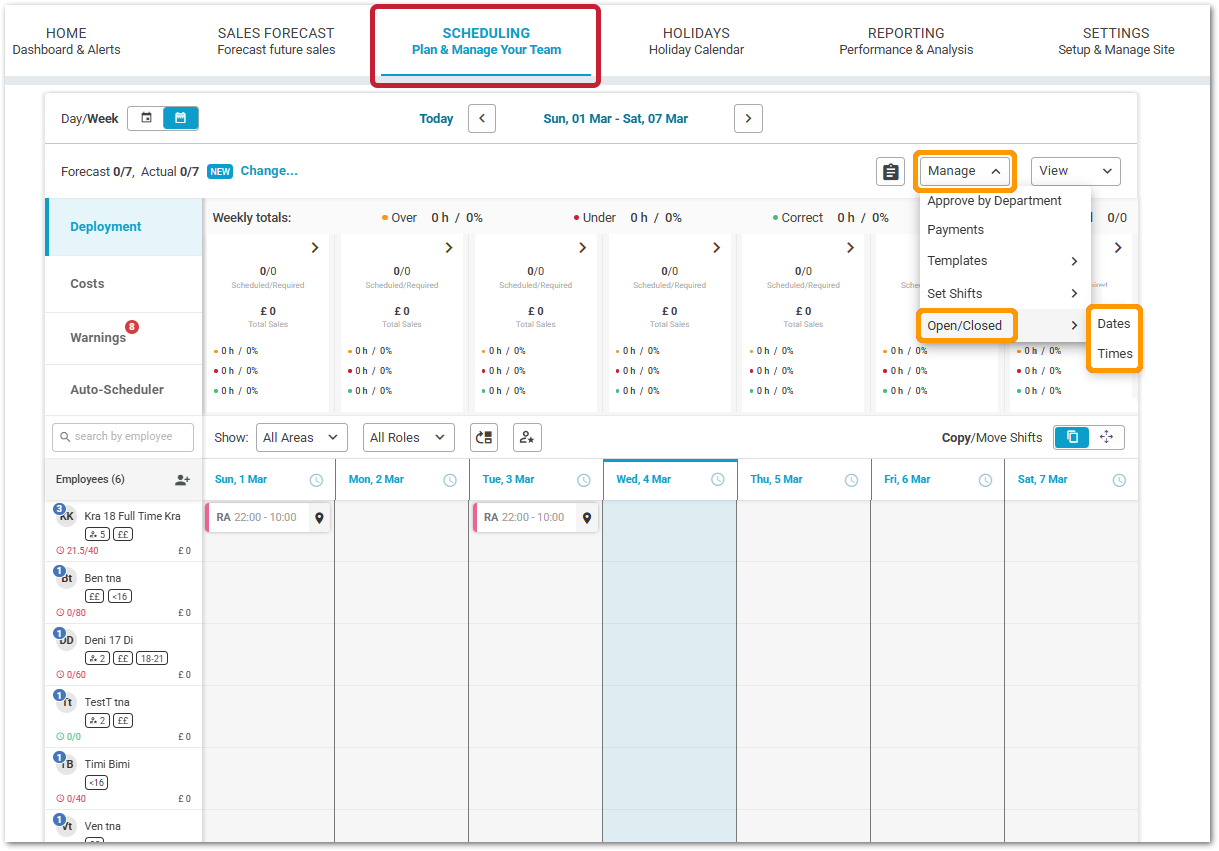
Task: Click the Today button
Action: pyautogui.click(x=436, y=118)
